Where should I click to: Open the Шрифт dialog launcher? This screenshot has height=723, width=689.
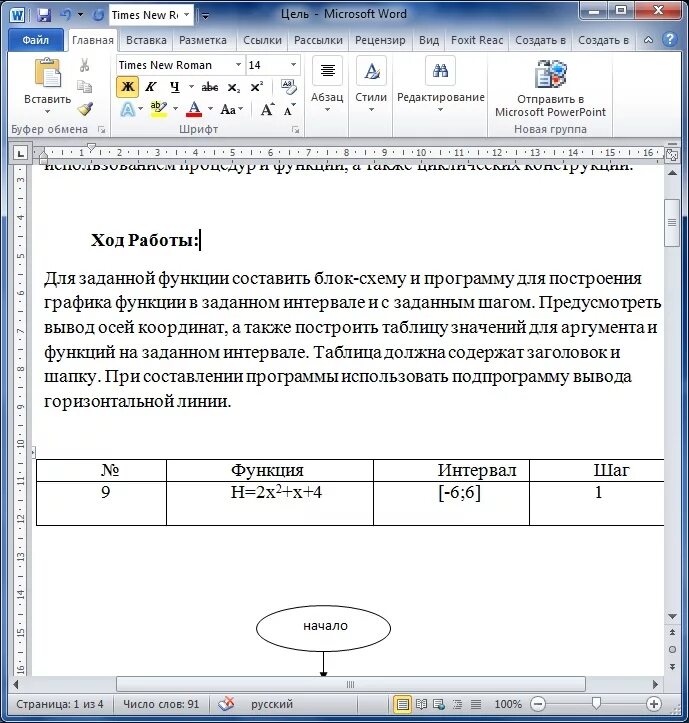295,130
